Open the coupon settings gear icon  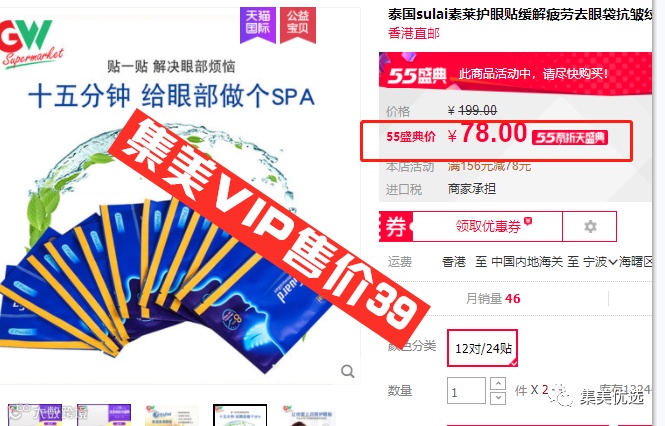(590, 227)
